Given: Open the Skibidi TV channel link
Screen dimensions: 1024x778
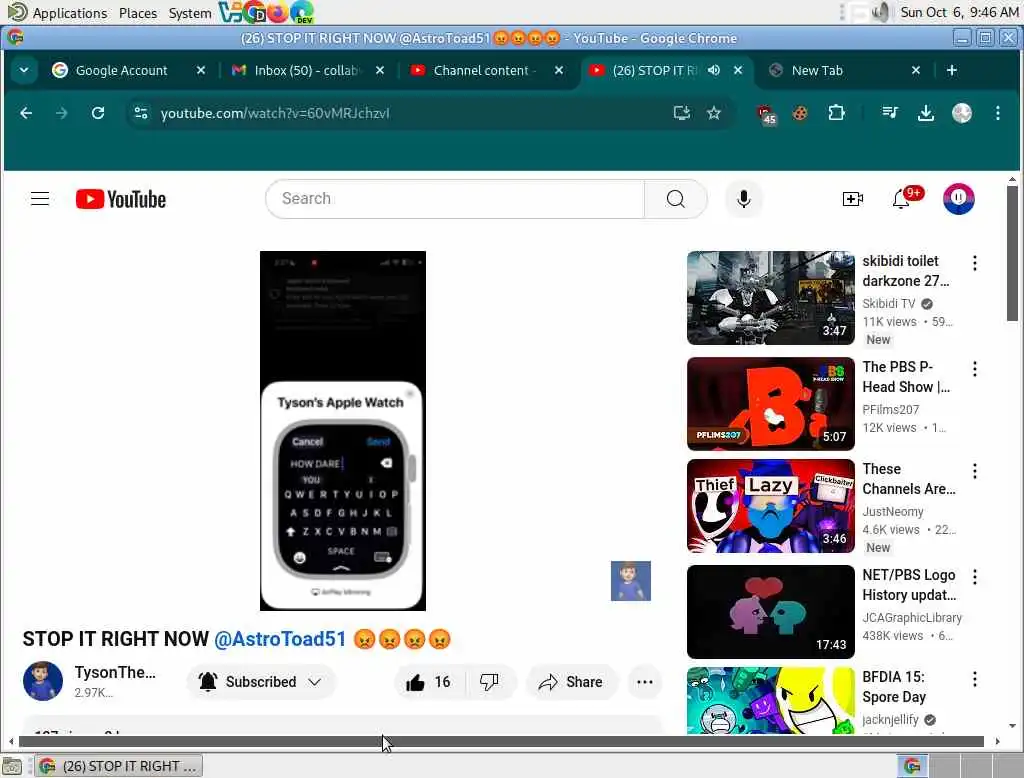Looking at the screenshot, I should (x=888, y=303).
